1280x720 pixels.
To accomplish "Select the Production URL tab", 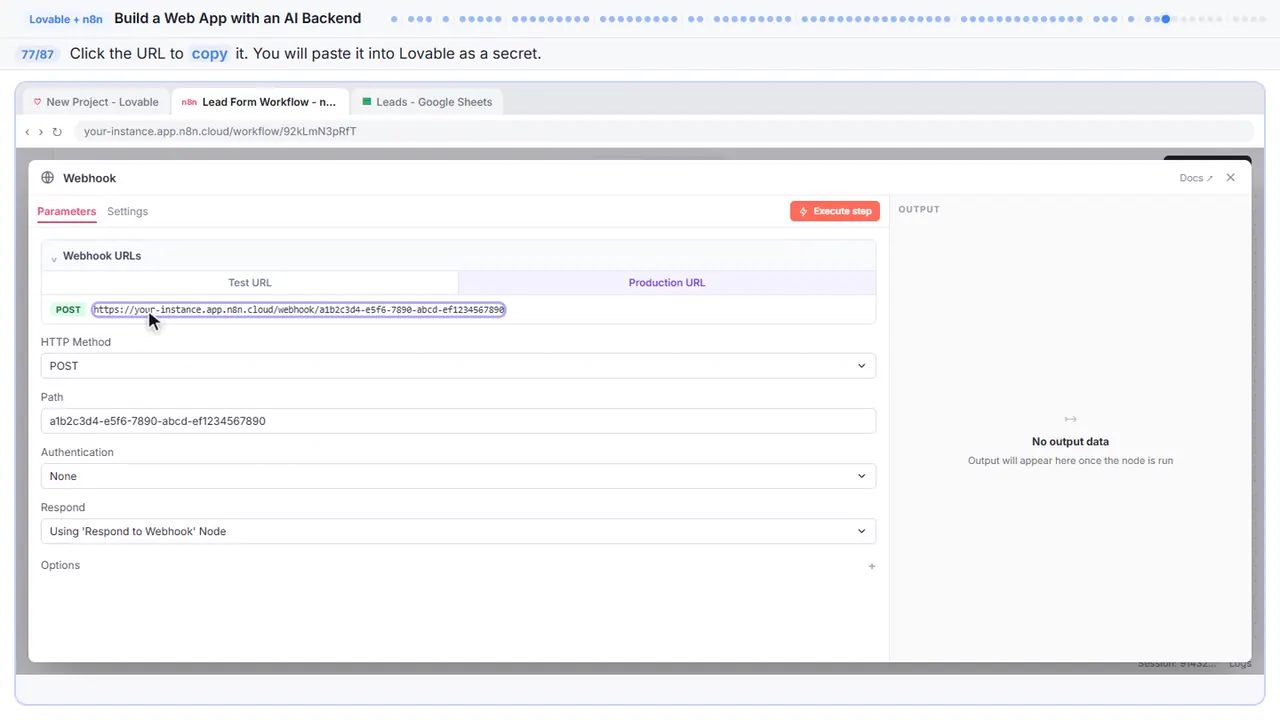I will [667, 283].
